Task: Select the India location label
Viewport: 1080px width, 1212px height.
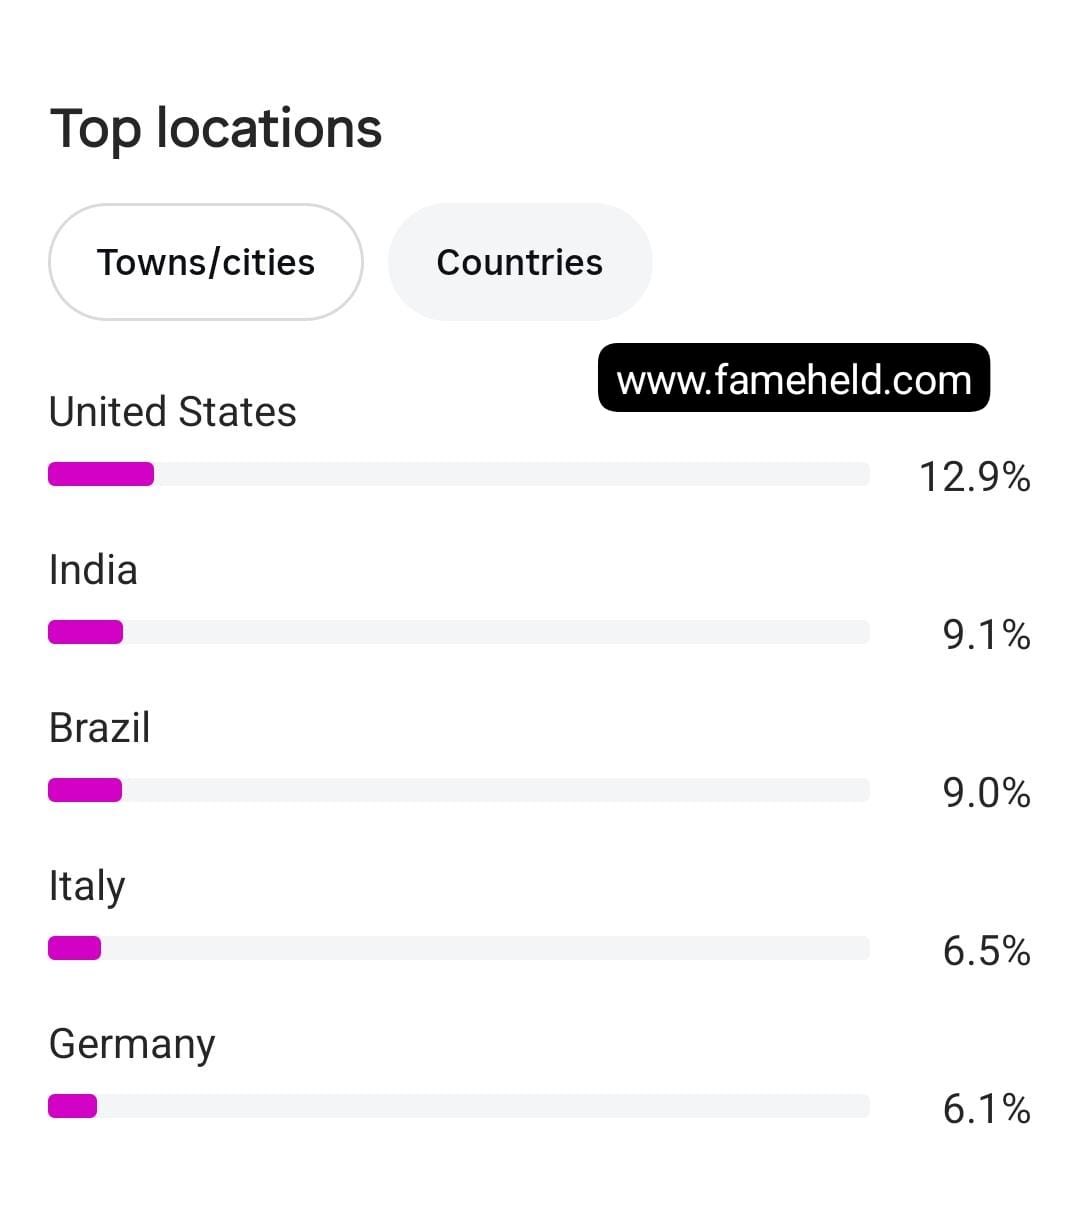Action: (93, 570)
